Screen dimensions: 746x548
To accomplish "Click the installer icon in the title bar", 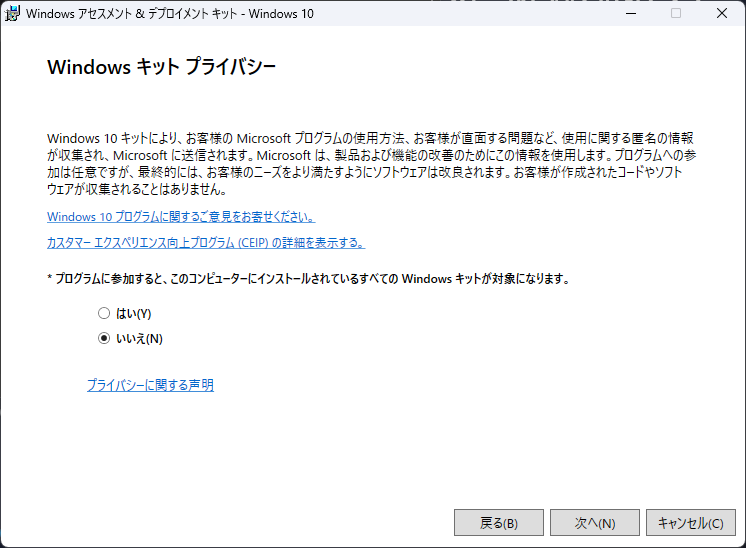I will tap(12, 13).
